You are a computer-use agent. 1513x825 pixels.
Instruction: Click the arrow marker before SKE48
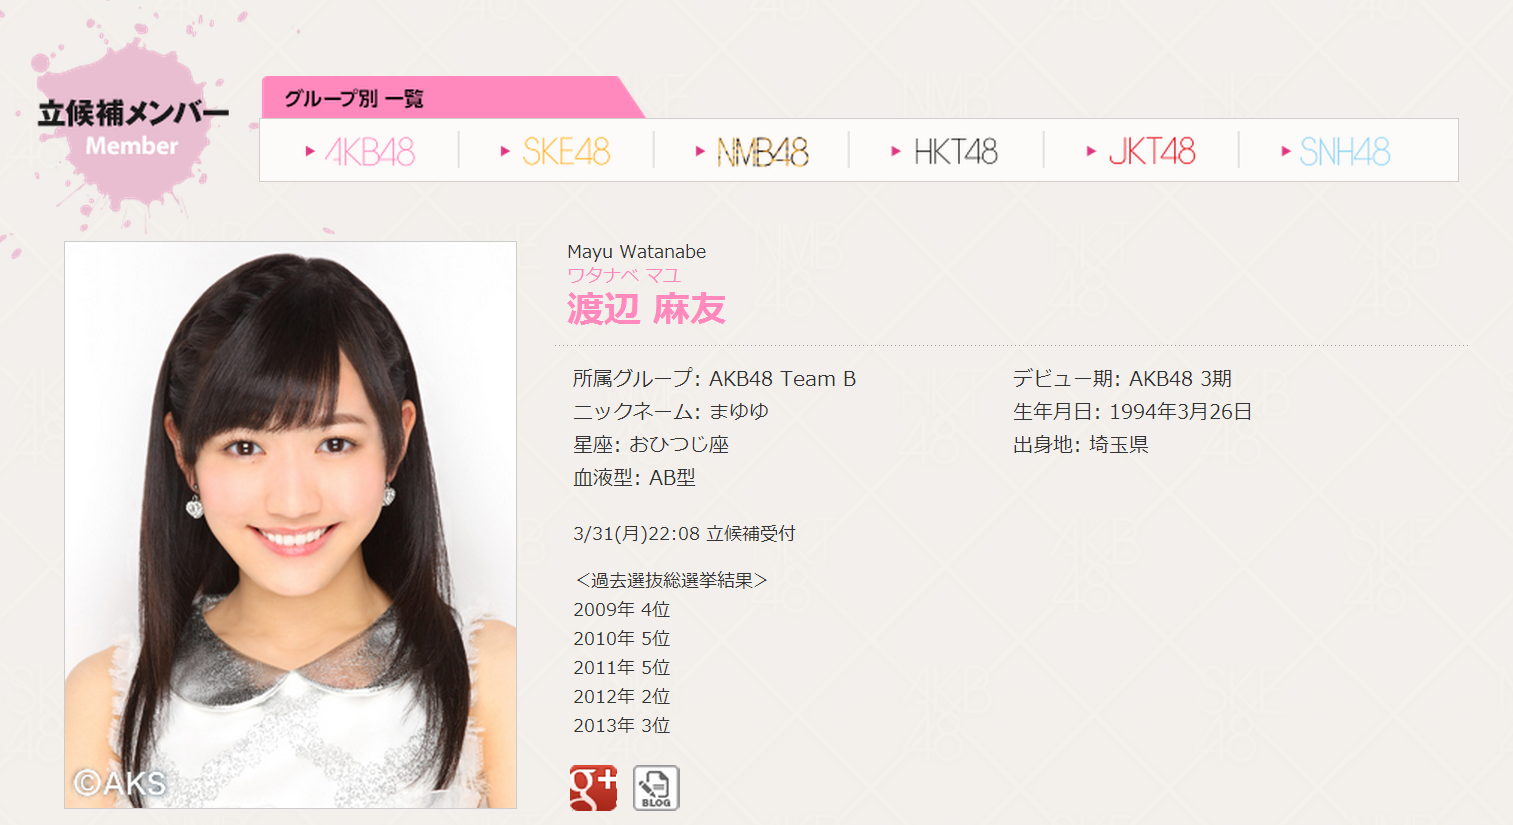[505, 151]
